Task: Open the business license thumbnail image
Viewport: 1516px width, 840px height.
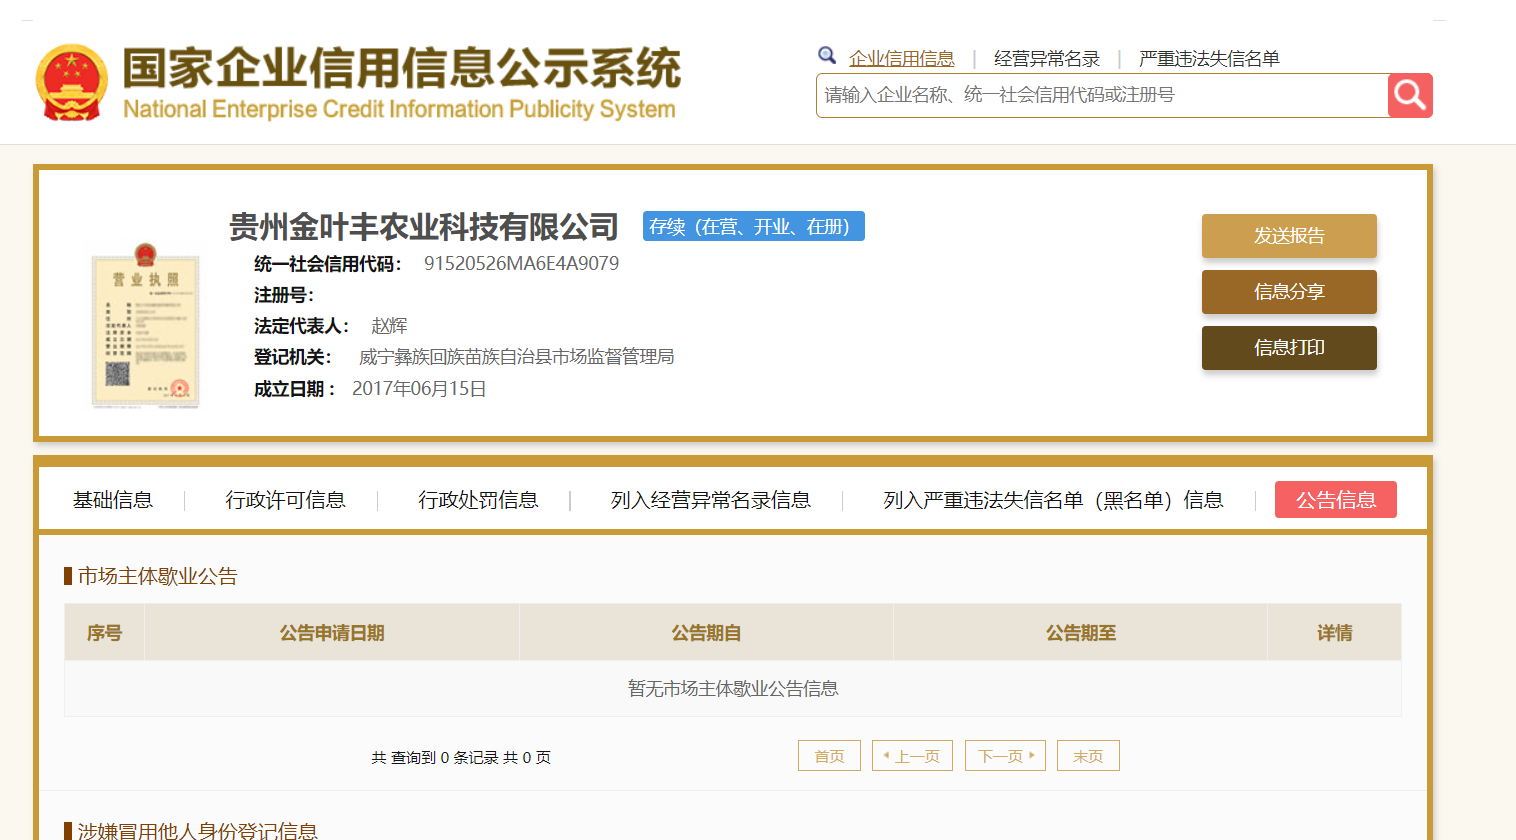Action: (x=146, y=325)
